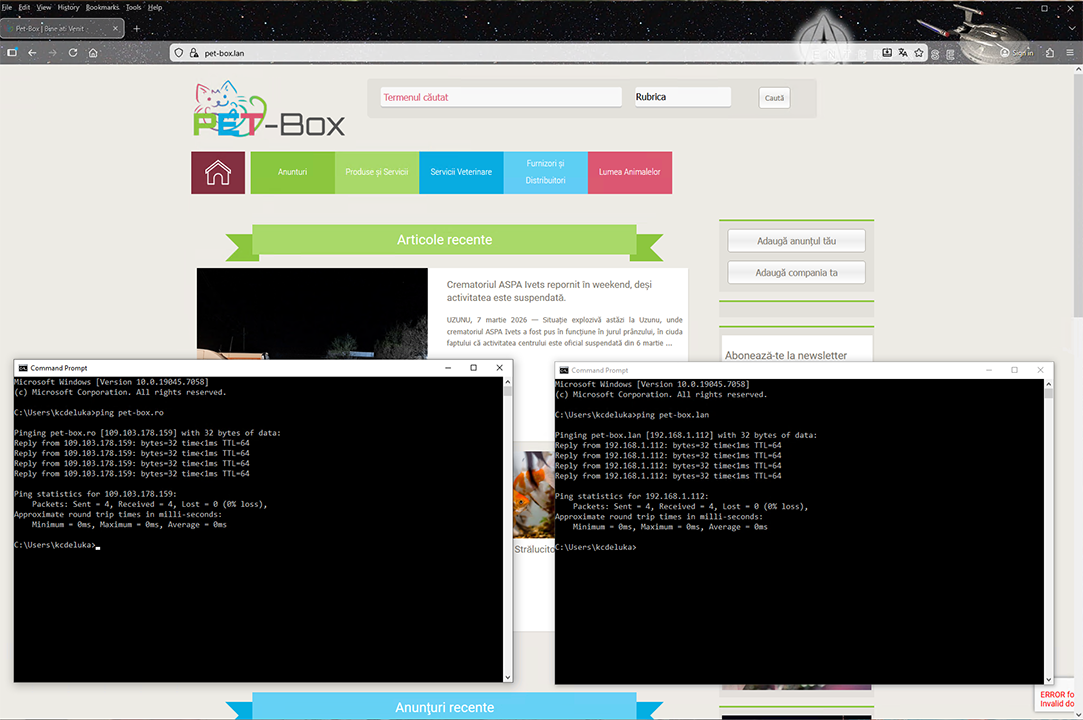Open the translate page icon
The image size is (1083, 720).
(x=903, y=53)
